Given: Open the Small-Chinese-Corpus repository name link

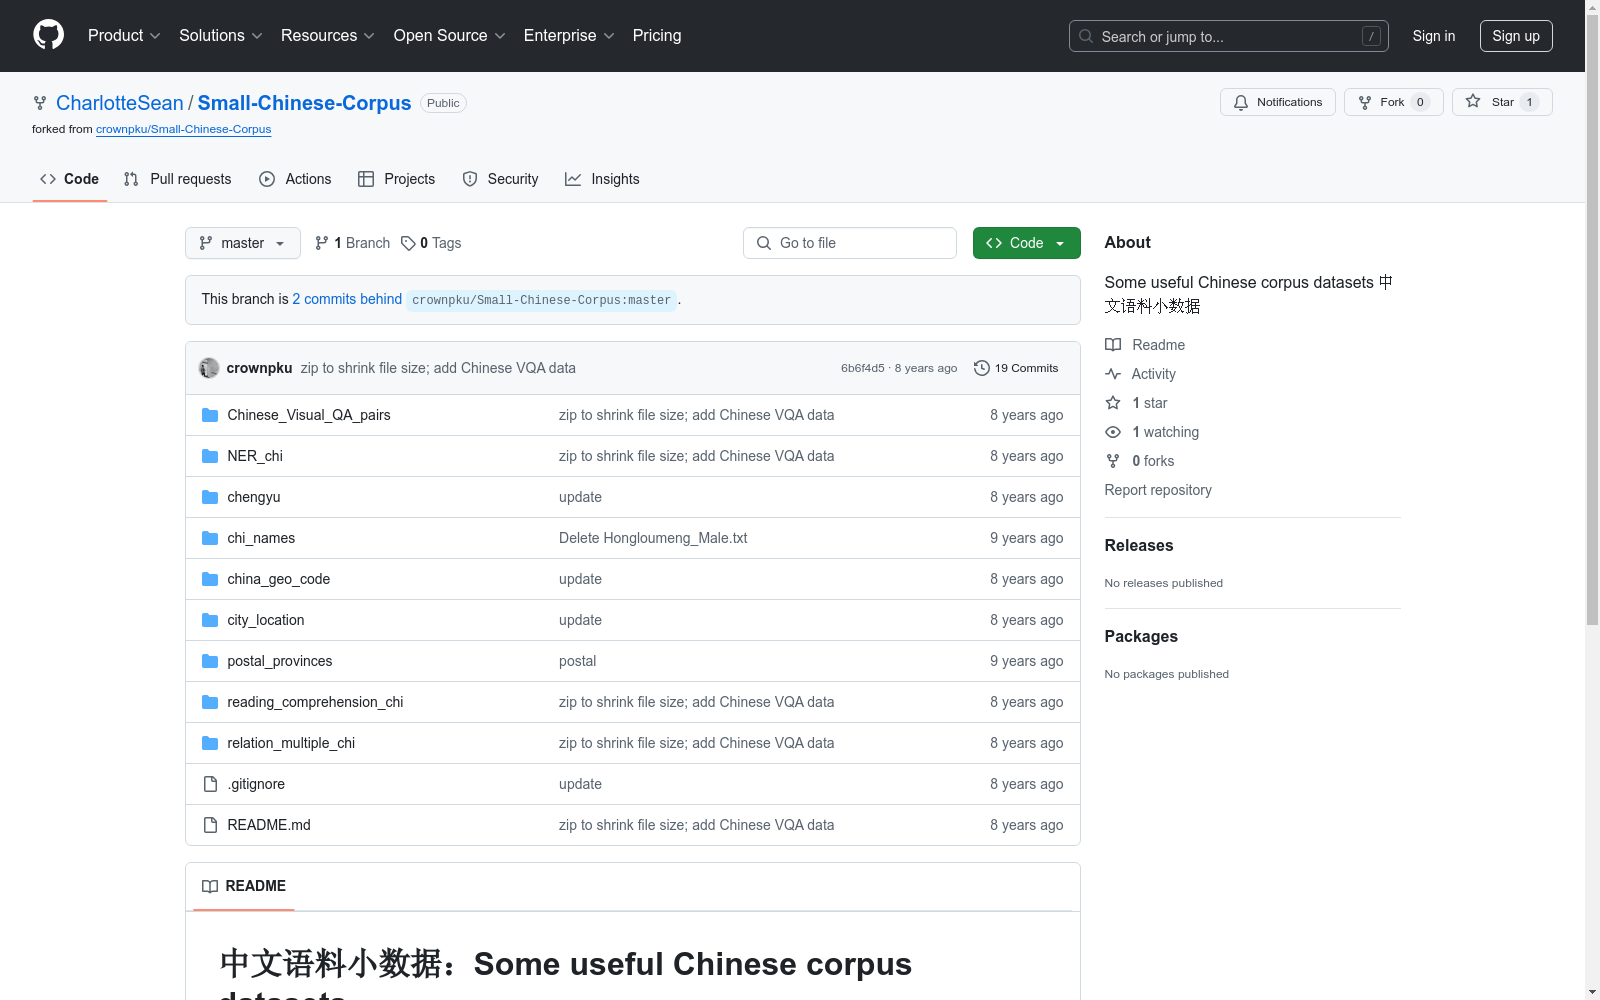Looking at the screenshot, I should (x=305, y=103).
